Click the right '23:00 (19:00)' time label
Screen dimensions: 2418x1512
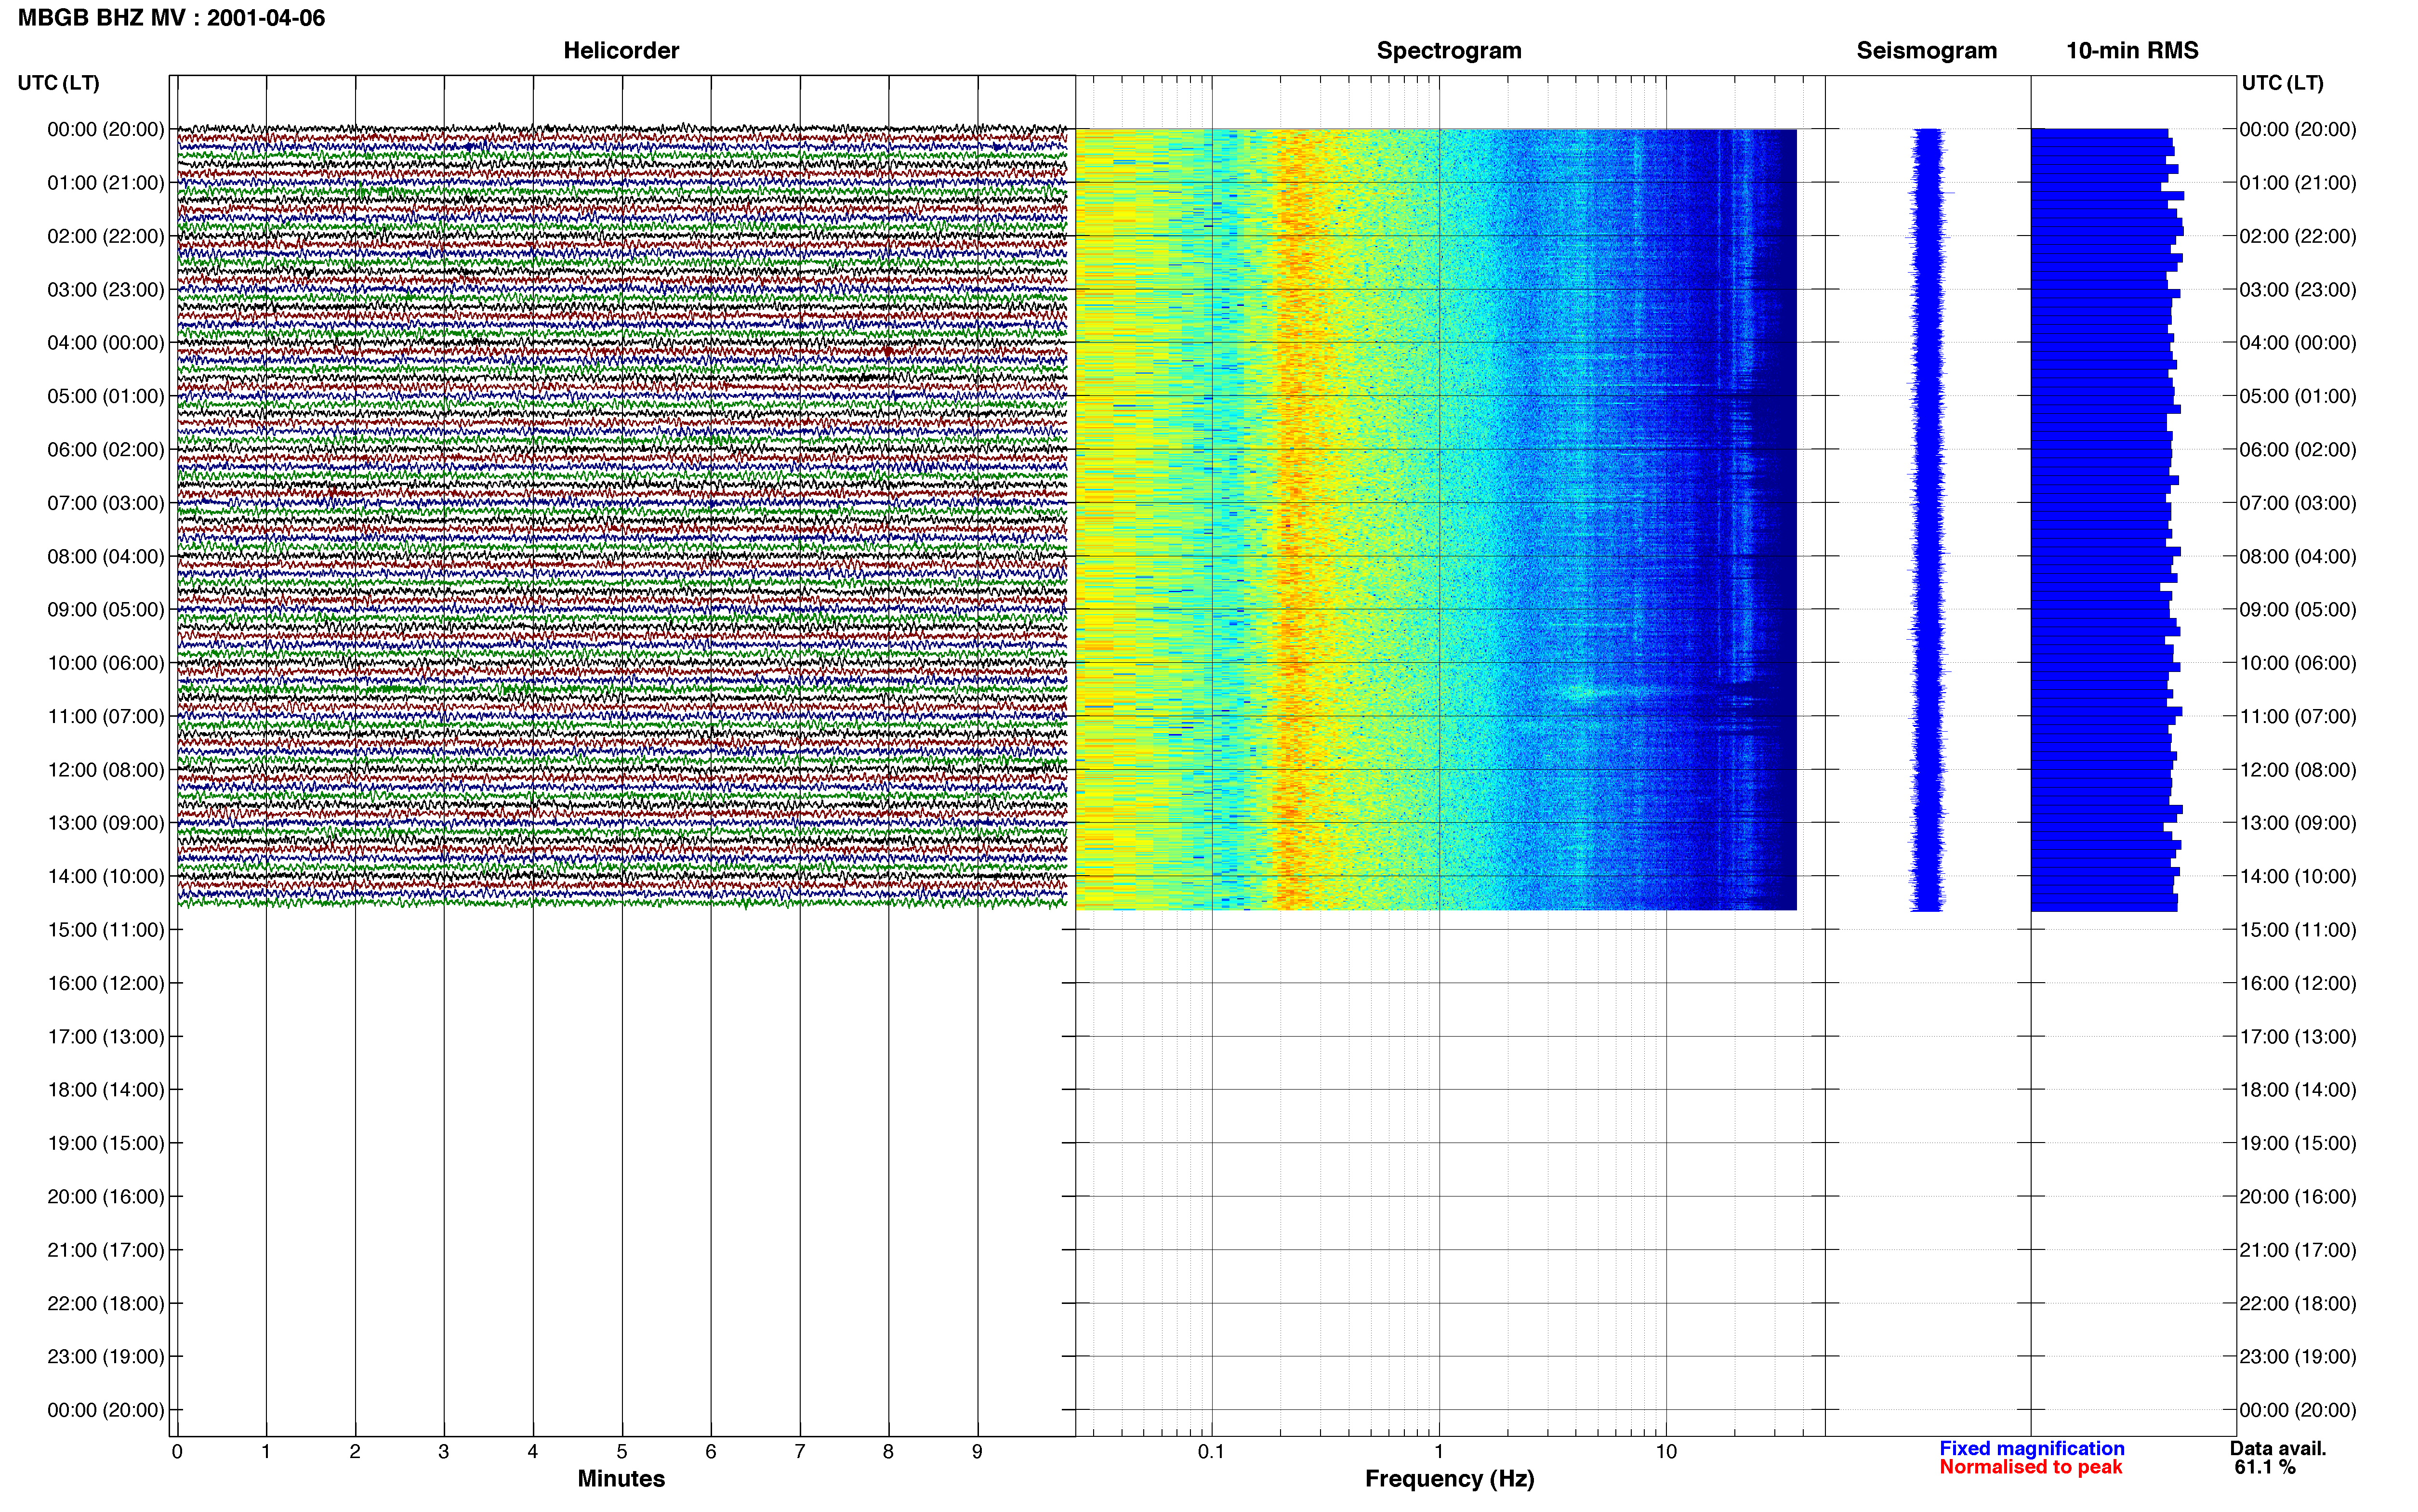tap(2298, 1356)
